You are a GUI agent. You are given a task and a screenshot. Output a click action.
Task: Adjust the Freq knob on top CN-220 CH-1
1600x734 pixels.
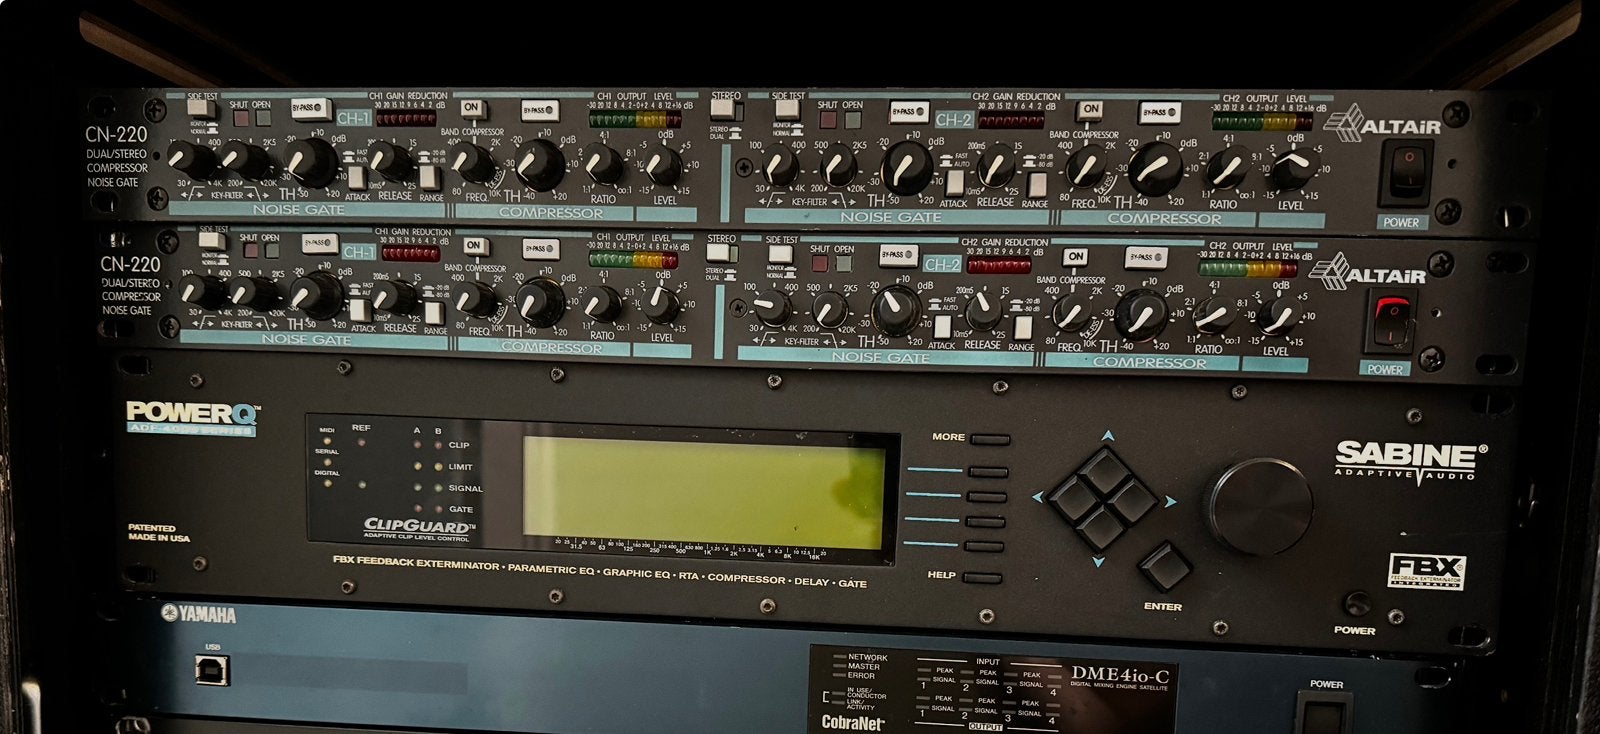point(474,164)
